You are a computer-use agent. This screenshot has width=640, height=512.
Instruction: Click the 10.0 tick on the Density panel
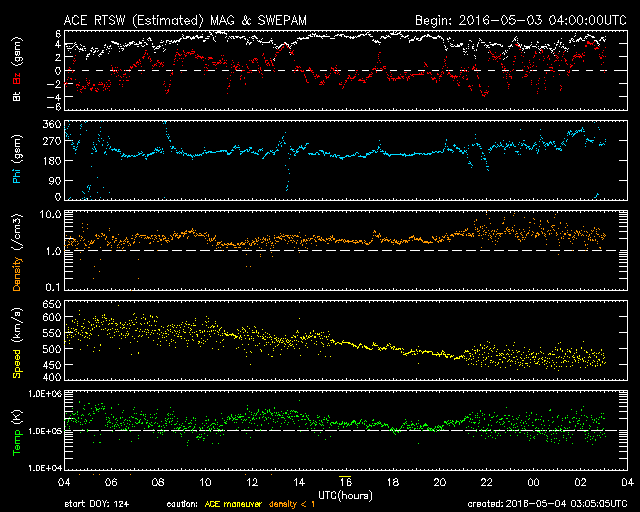[50, 214]
